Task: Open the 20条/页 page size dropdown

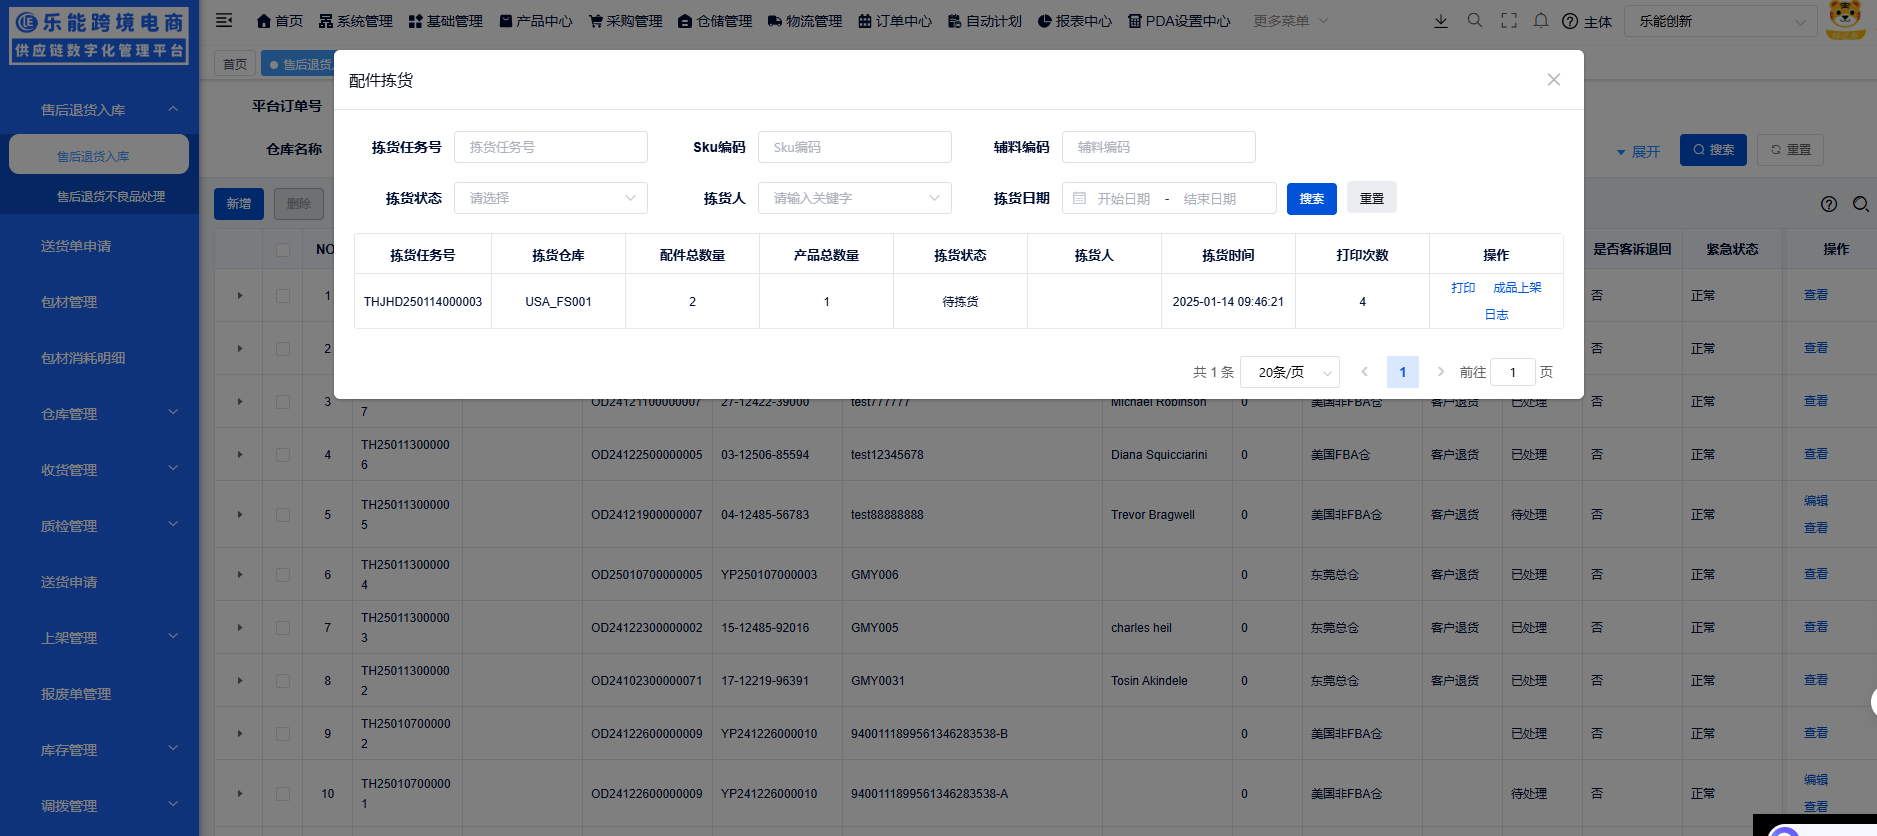Action: pyautogui.click(x=1289, y=372)
